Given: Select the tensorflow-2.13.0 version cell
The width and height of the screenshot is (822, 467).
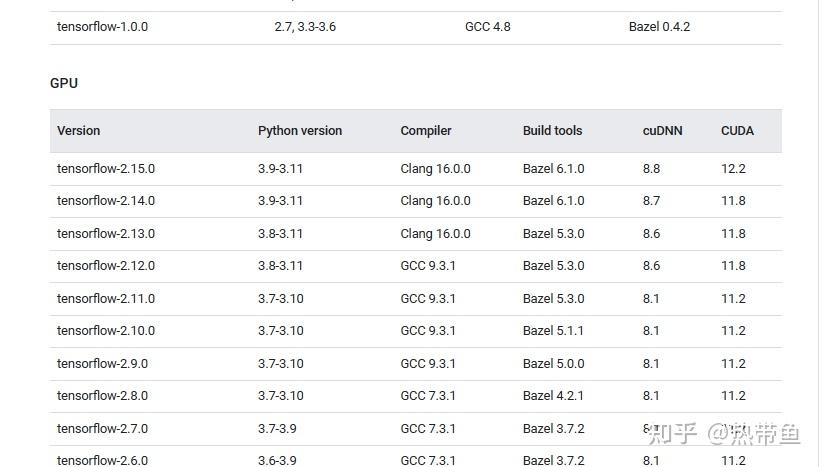Looking at the screenshot, I should (x=106, y=234).
